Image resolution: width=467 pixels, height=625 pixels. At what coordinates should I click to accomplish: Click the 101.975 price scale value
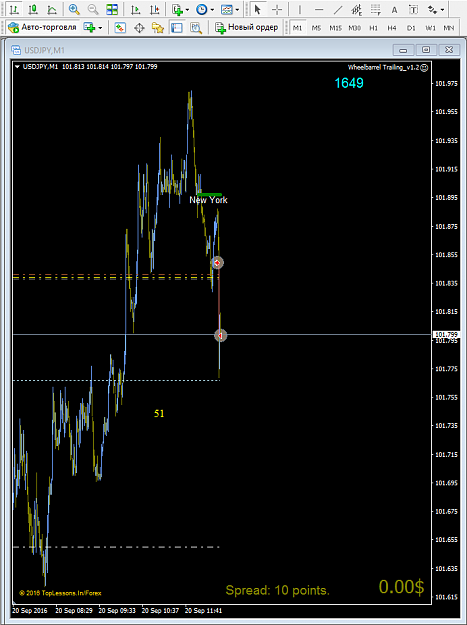click(446, 83)
